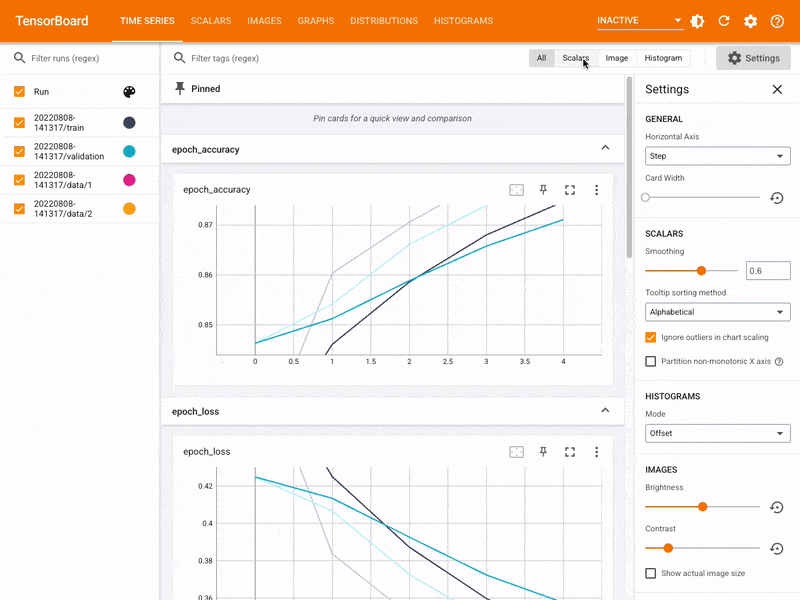Uncheck the 20220808-141317/validation run
This screenshot has width=800, height=600.
click(19, 152)
